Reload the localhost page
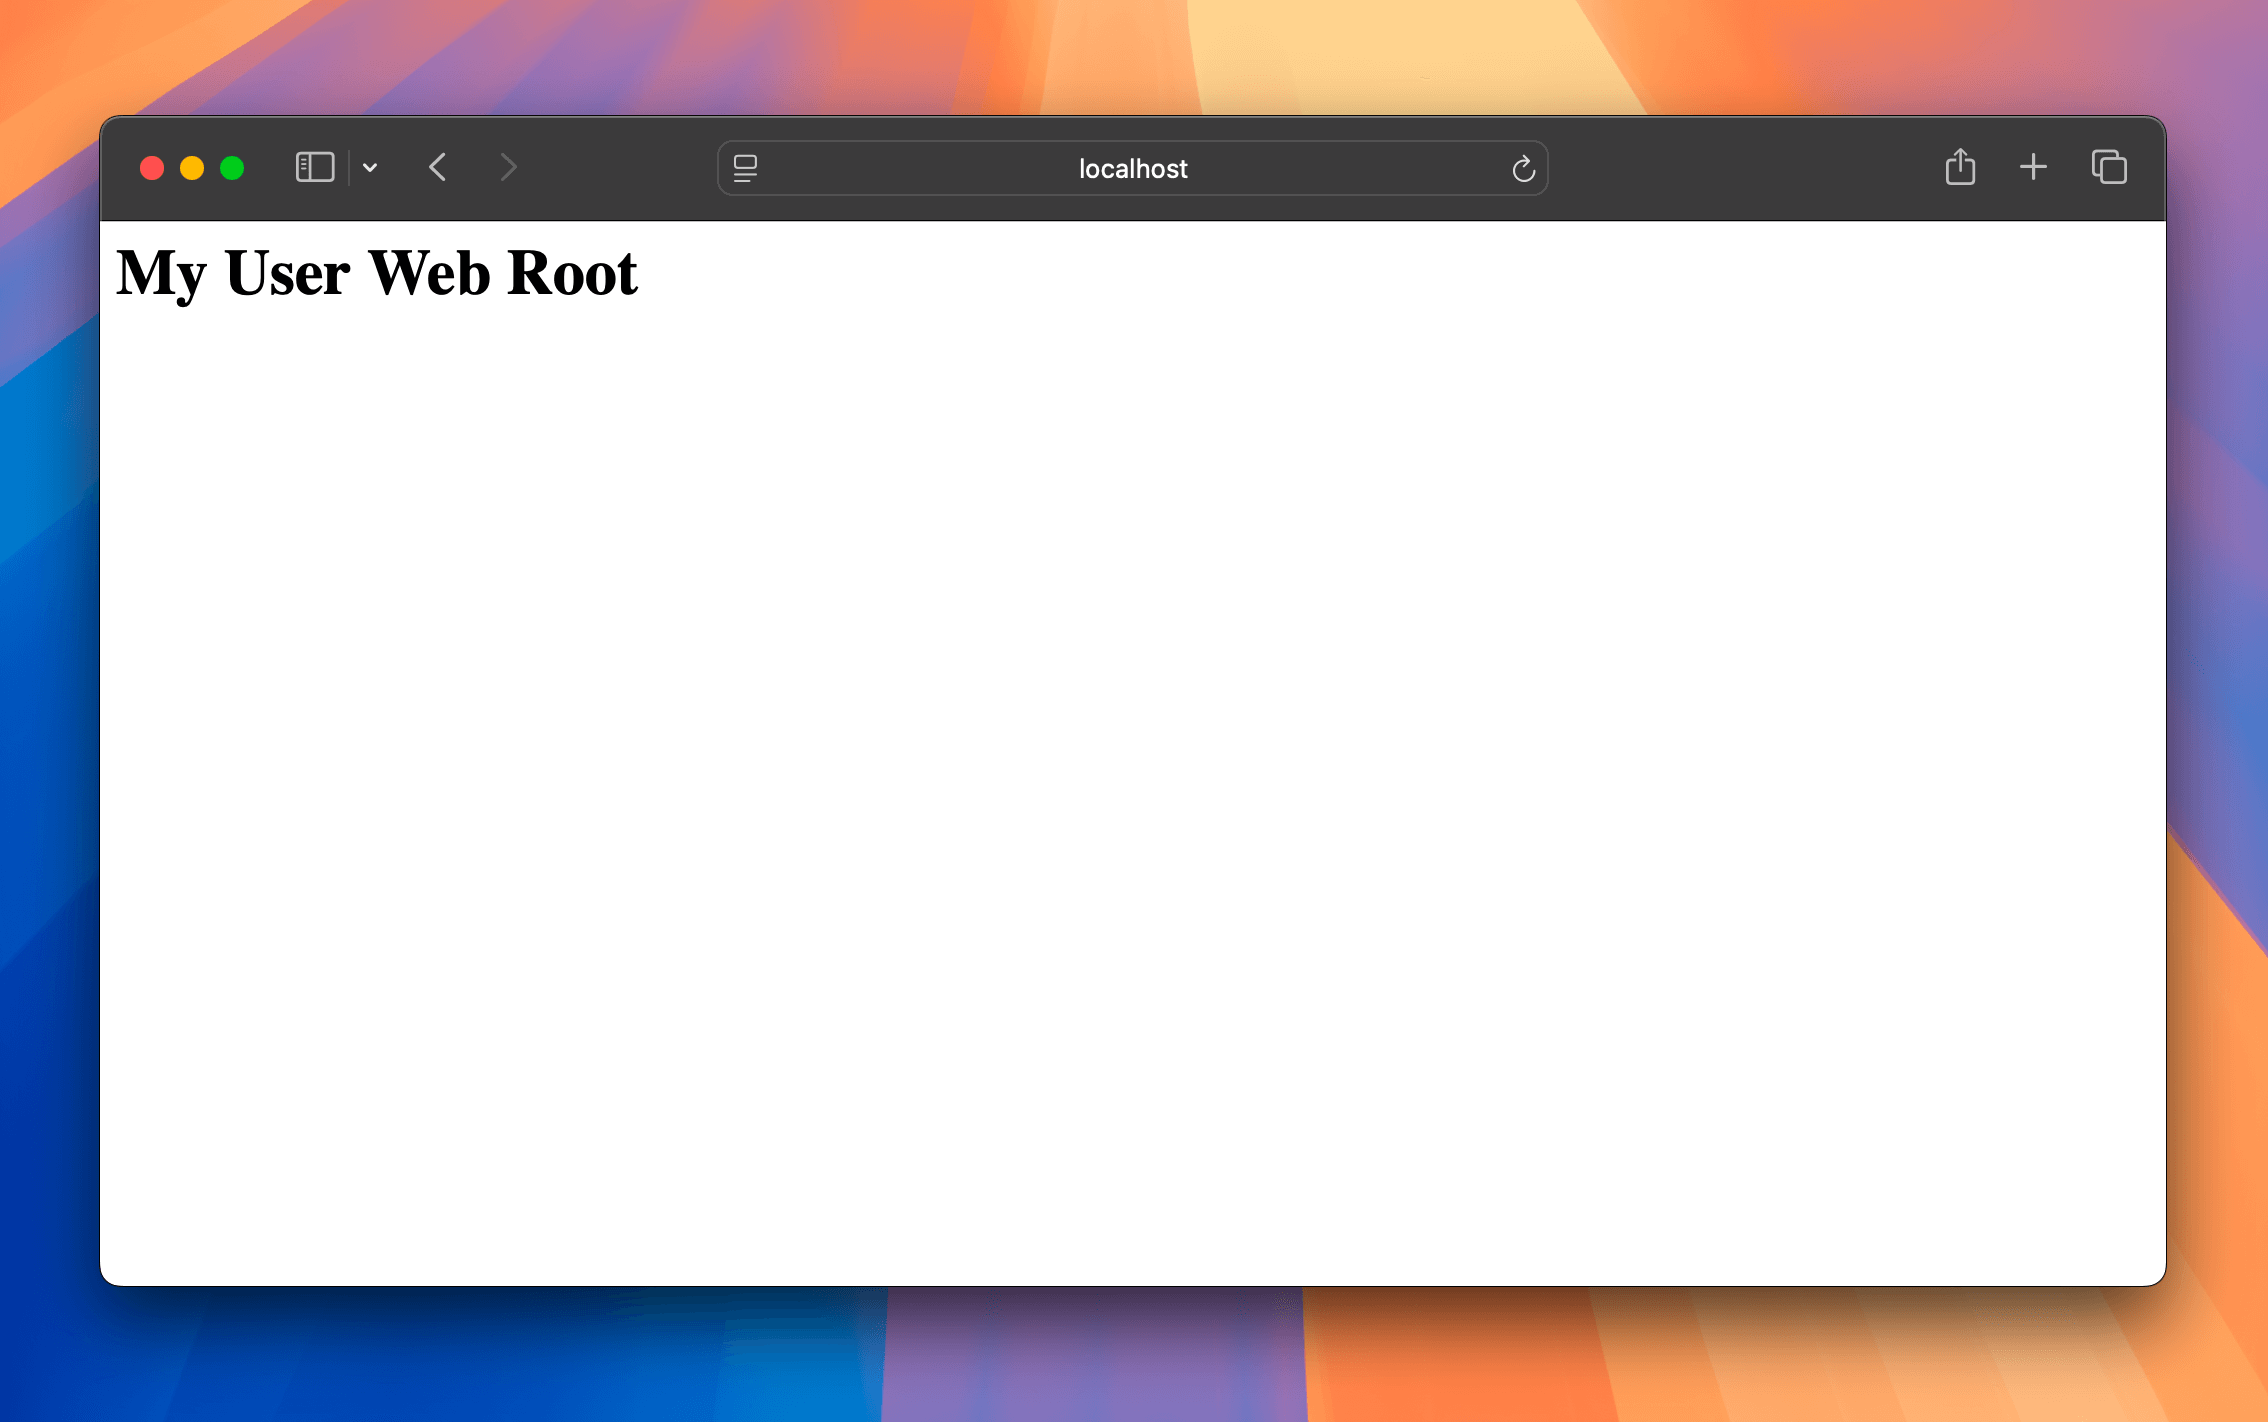Viewport: 2268px width, 1422px height. click(x=1523, y=169)
